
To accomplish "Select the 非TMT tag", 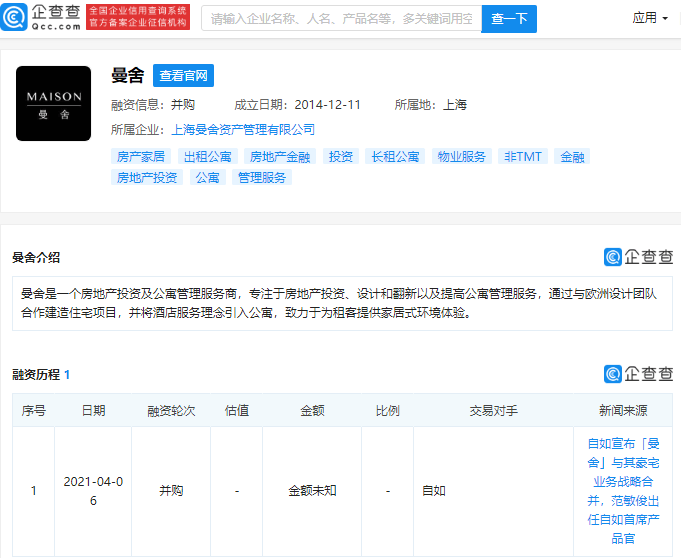I will coord(523,157).
